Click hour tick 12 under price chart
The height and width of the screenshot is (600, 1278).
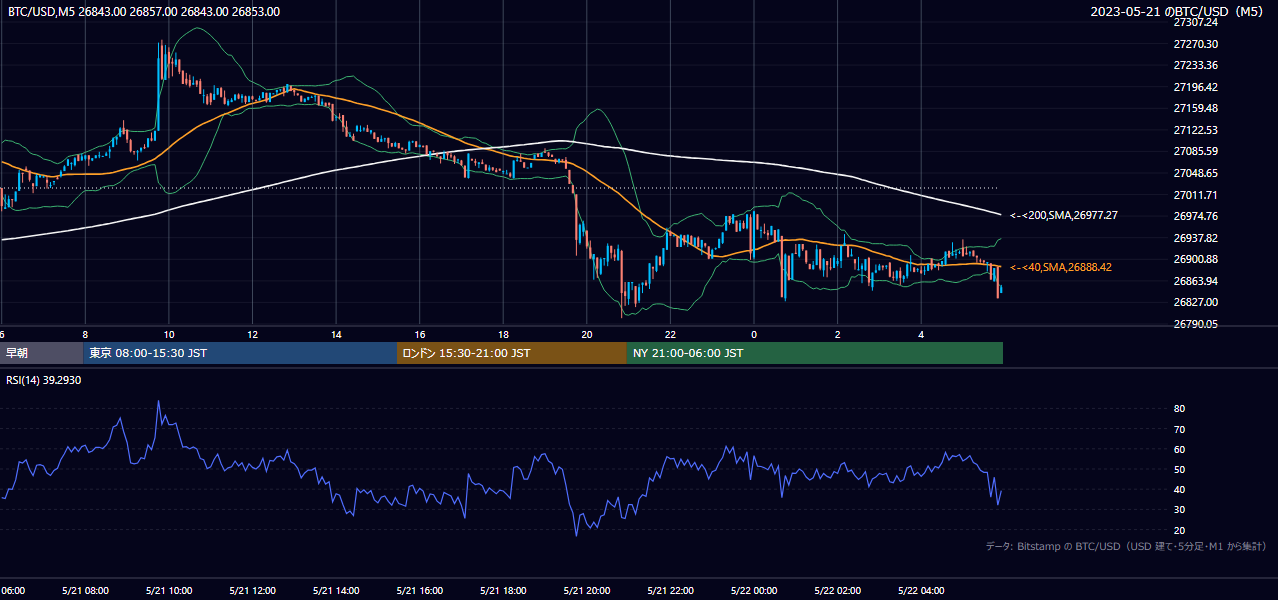point(252,334)
